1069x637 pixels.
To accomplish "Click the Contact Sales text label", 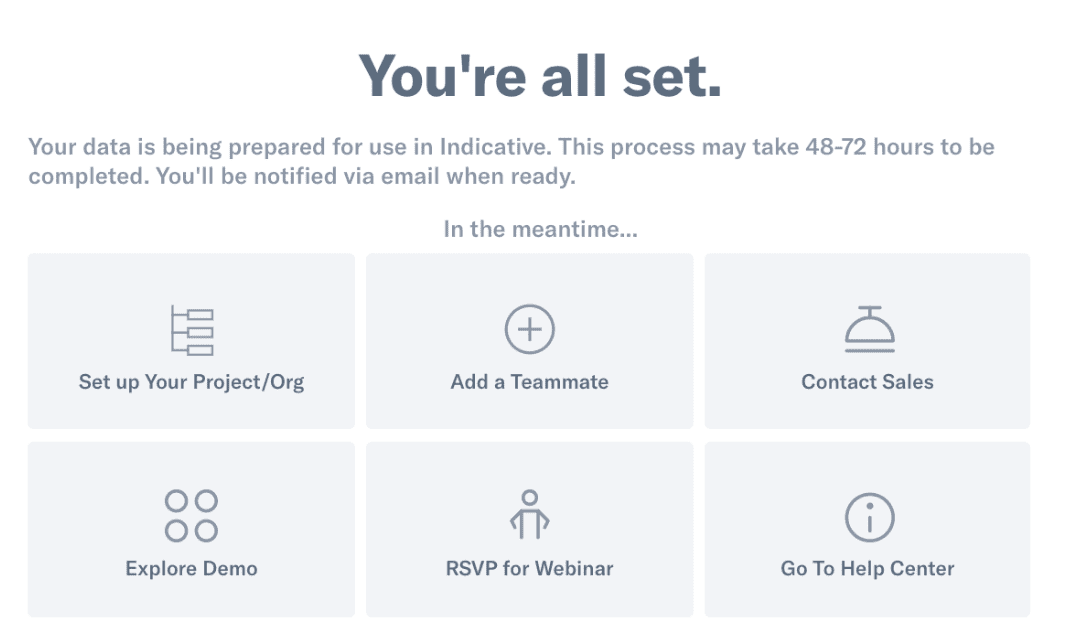I will click(867, 382).
